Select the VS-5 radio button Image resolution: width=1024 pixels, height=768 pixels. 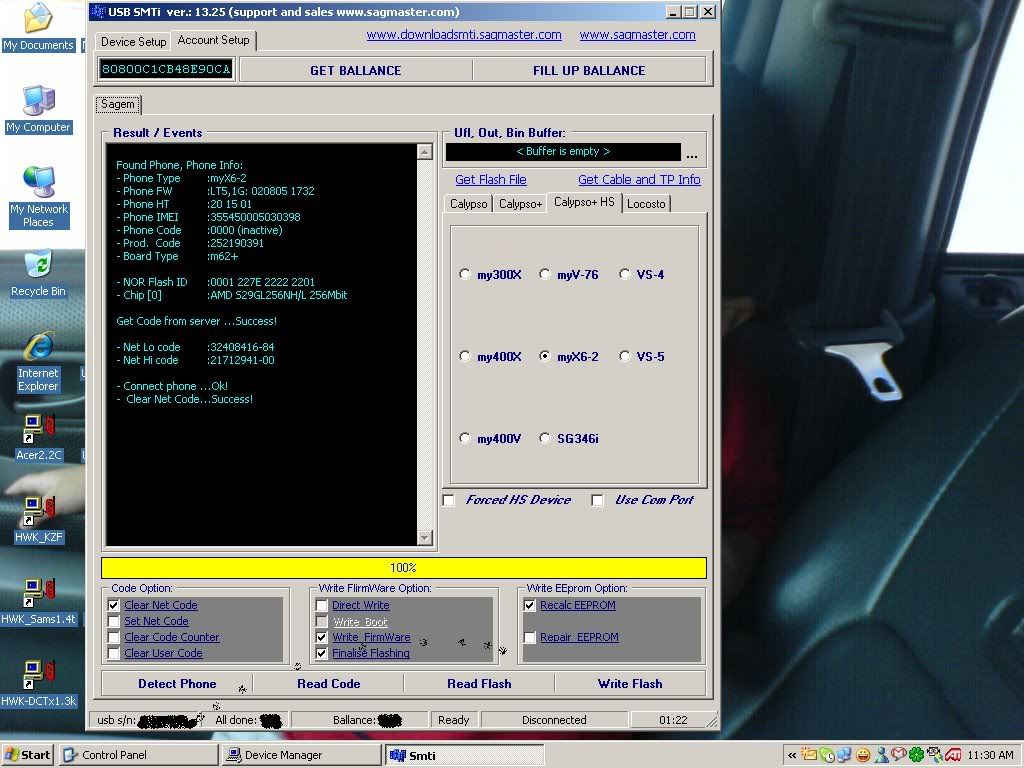point(625,357)
